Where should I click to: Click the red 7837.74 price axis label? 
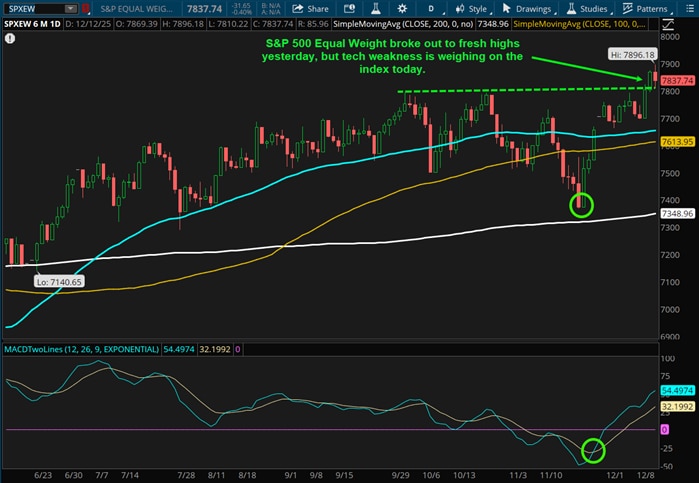tap(678, 81)
